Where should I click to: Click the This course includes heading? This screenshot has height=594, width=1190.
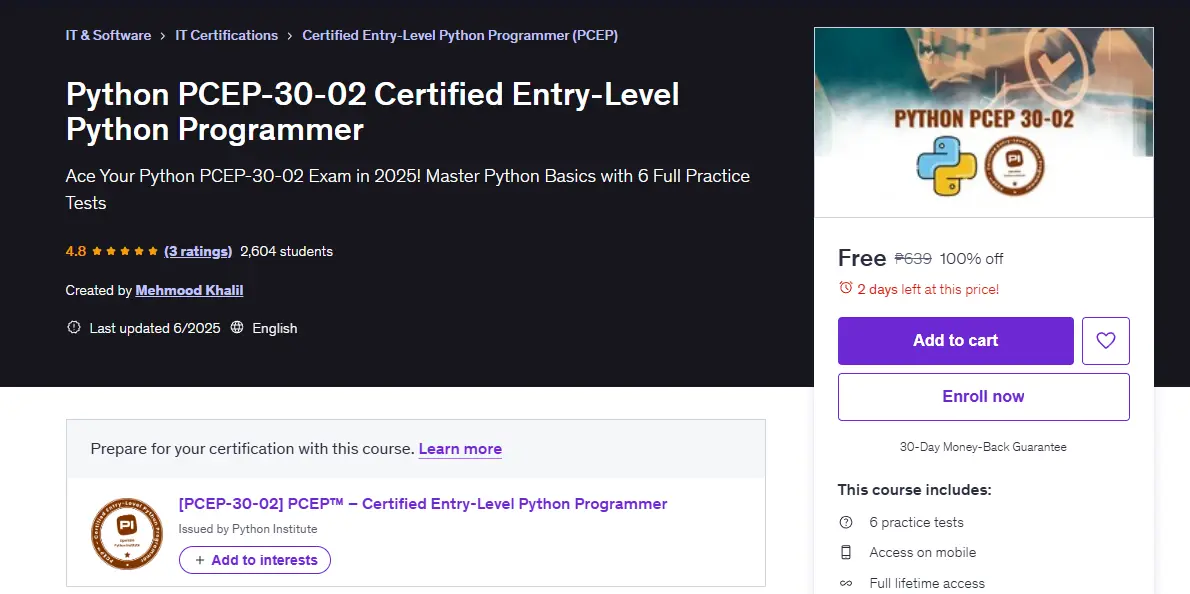915,489
